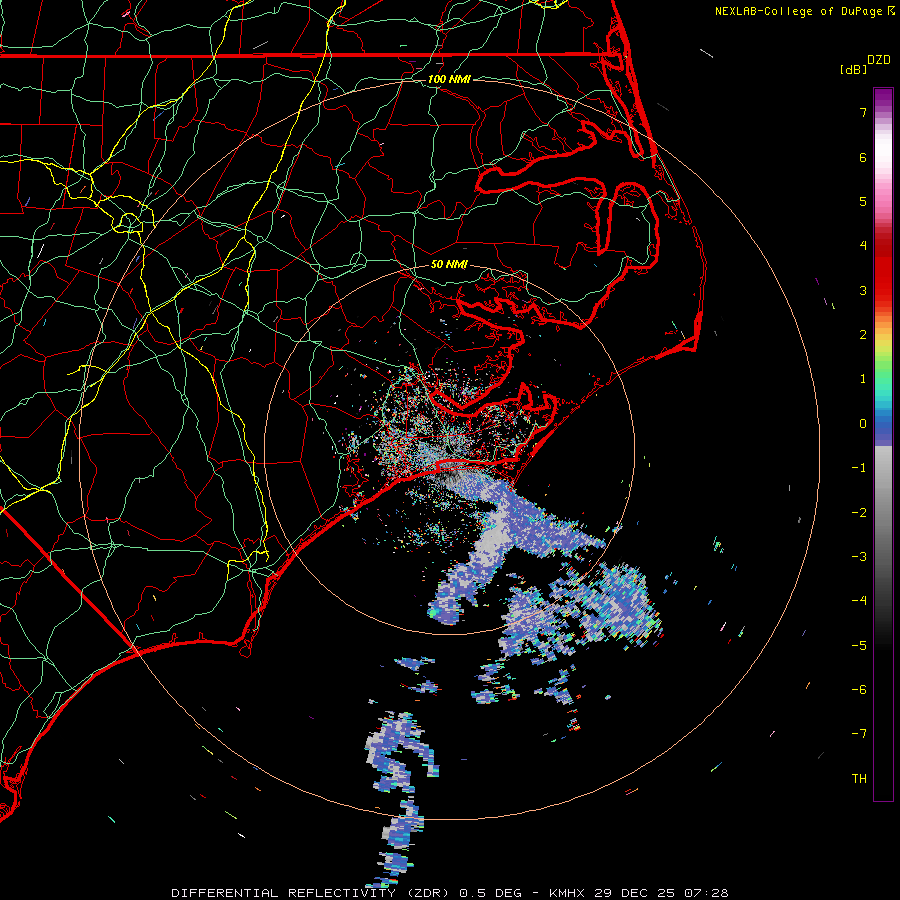This screenshot has height=900, width=900.
Task: Click the "29 DEC 25" date text
Action: 636,893
